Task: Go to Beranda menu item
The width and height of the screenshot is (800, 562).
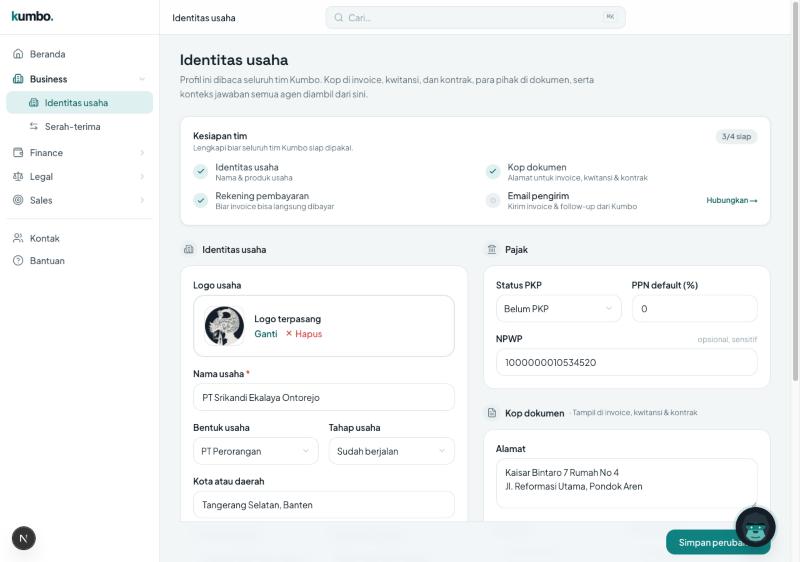Action: coord(80,54)
